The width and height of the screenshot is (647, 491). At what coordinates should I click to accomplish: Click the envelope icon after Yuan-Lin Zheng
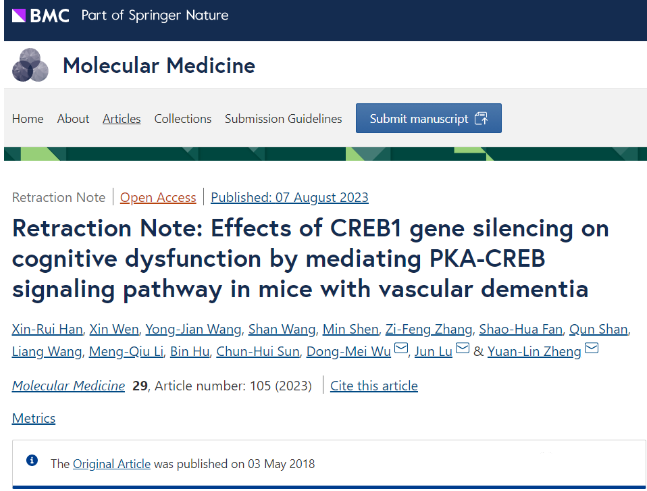point(592,348)
